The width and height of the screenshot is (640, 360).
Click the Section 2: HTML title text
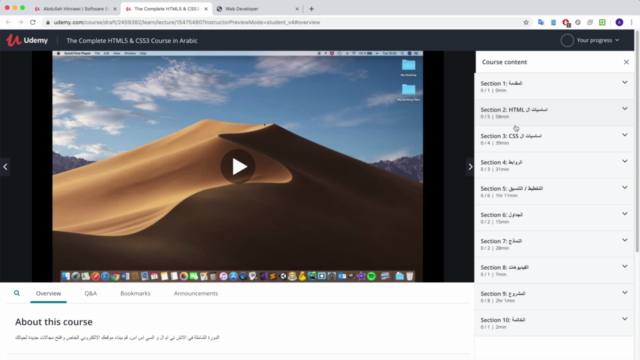(514, 109)
